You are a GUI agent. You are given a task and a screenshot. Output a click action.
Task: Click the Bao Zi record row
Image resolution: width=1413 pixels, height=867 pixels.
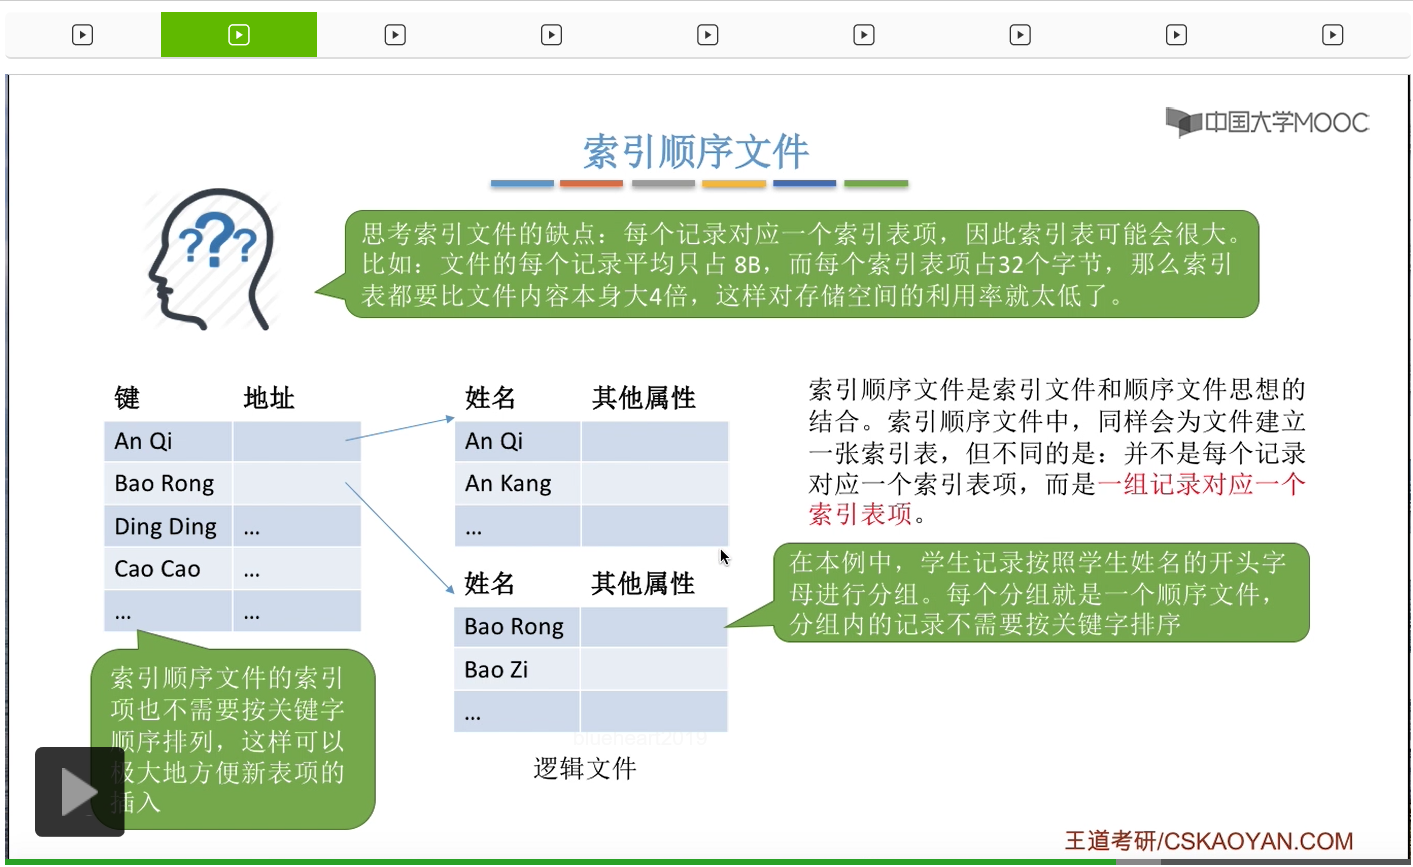591,669
